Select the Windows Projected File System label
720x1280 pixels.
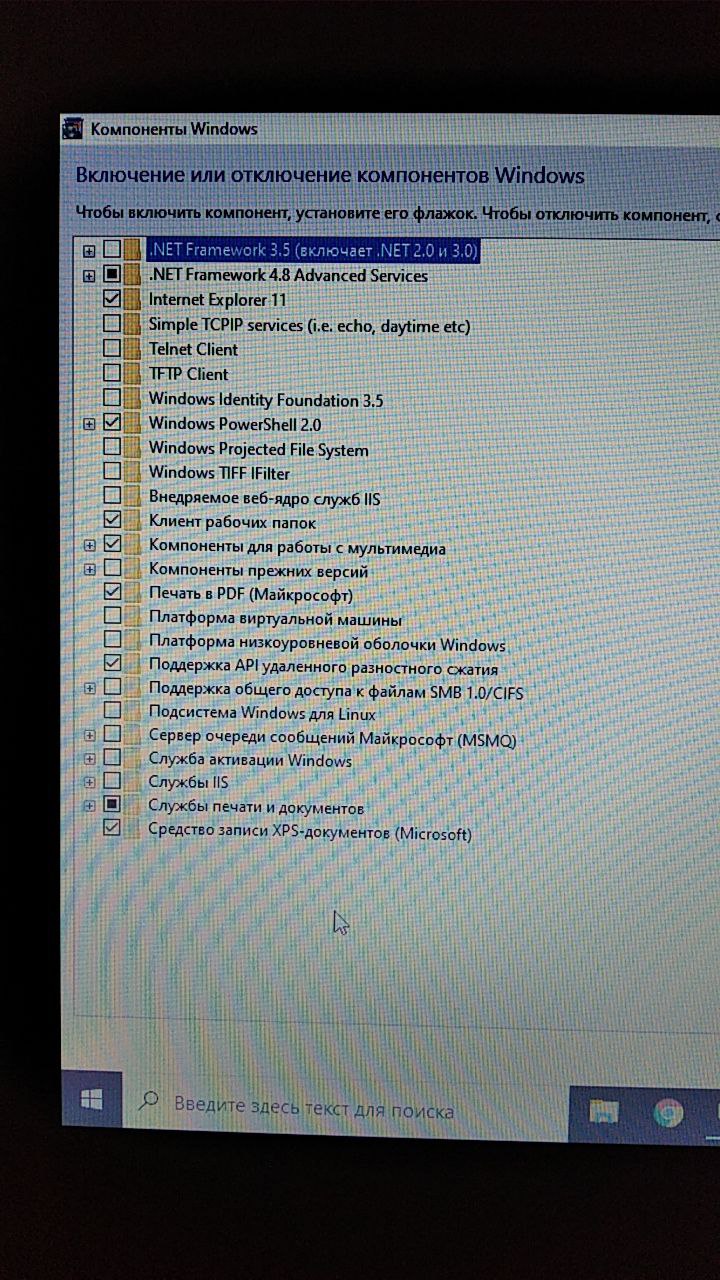point(258,449)
